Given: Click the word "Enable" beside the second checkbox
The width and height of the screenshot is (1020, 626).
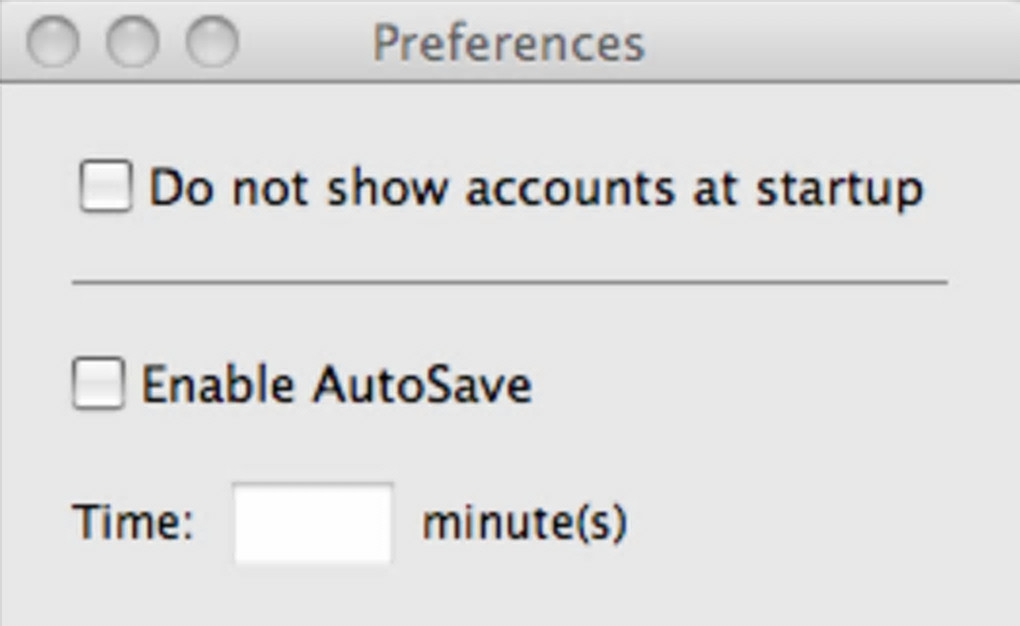Looking at the screenshot, I should pos(218,385).
